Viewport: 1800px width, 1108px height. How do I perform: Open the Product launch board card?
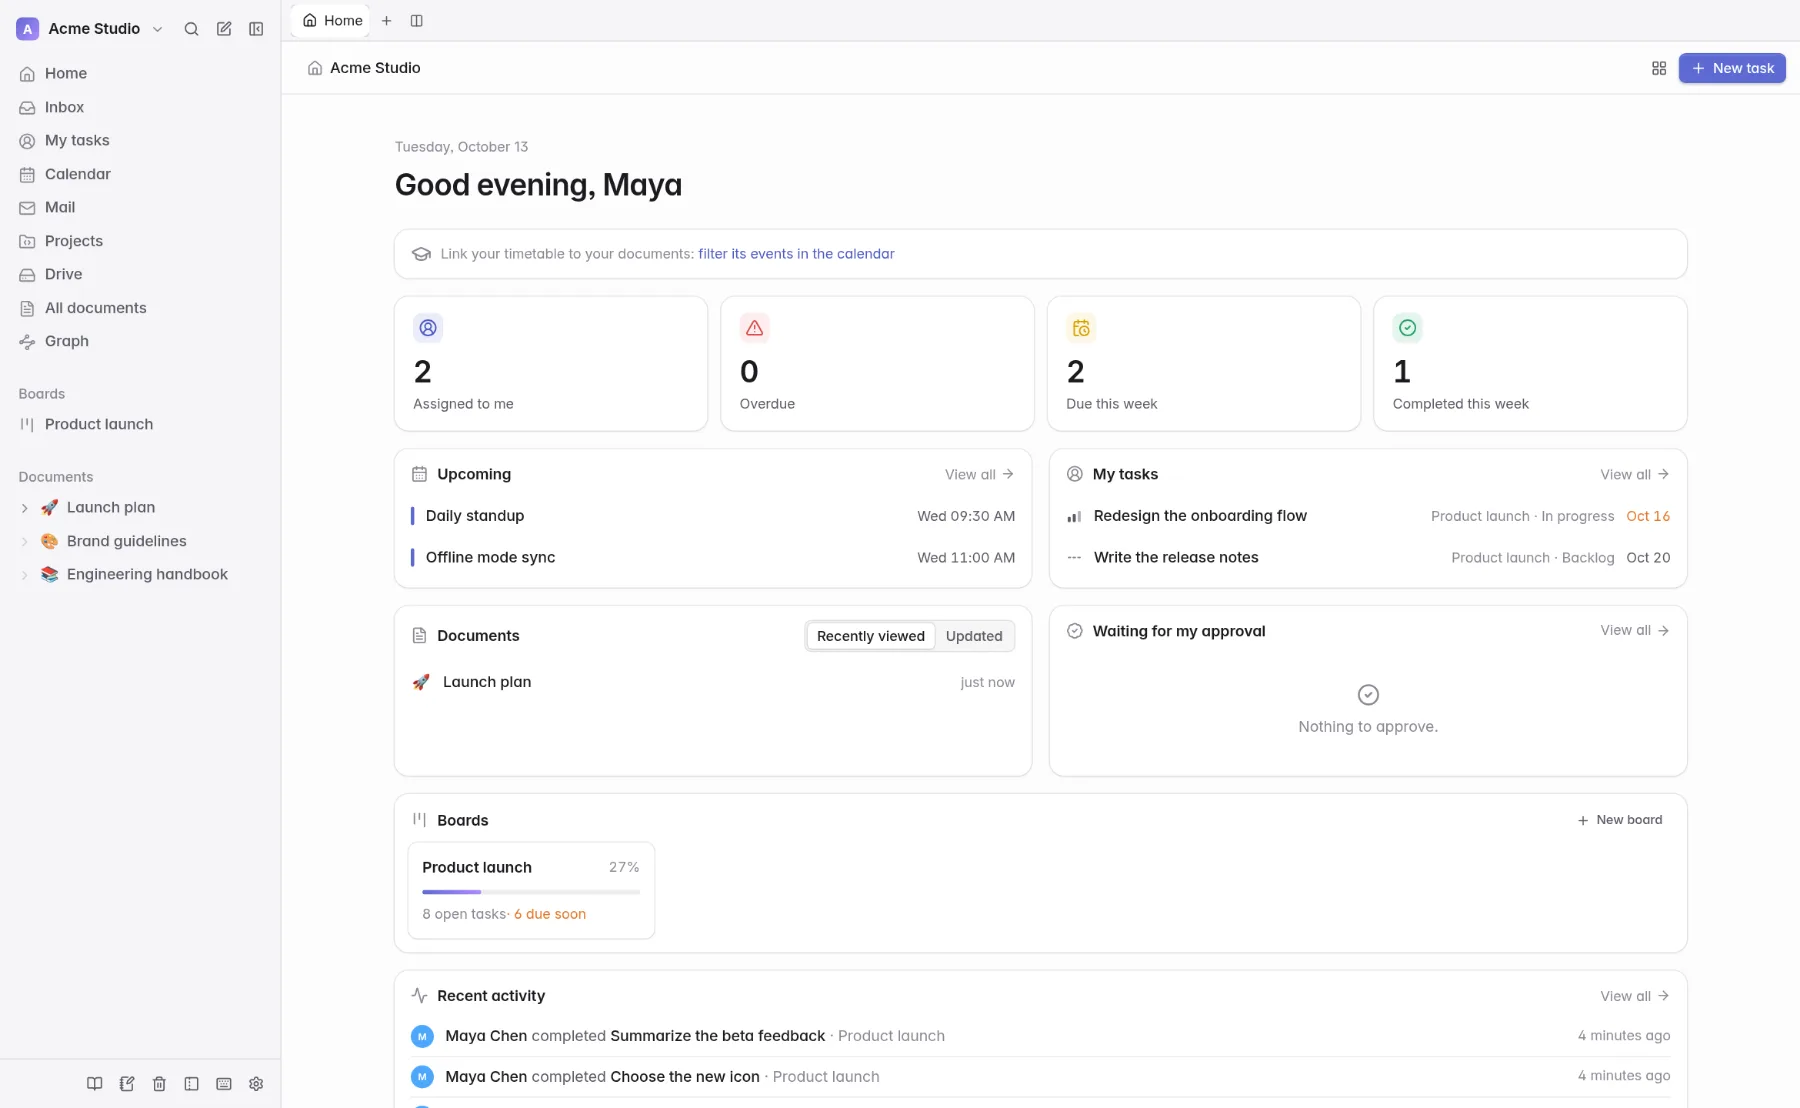[x=531, y=891]
